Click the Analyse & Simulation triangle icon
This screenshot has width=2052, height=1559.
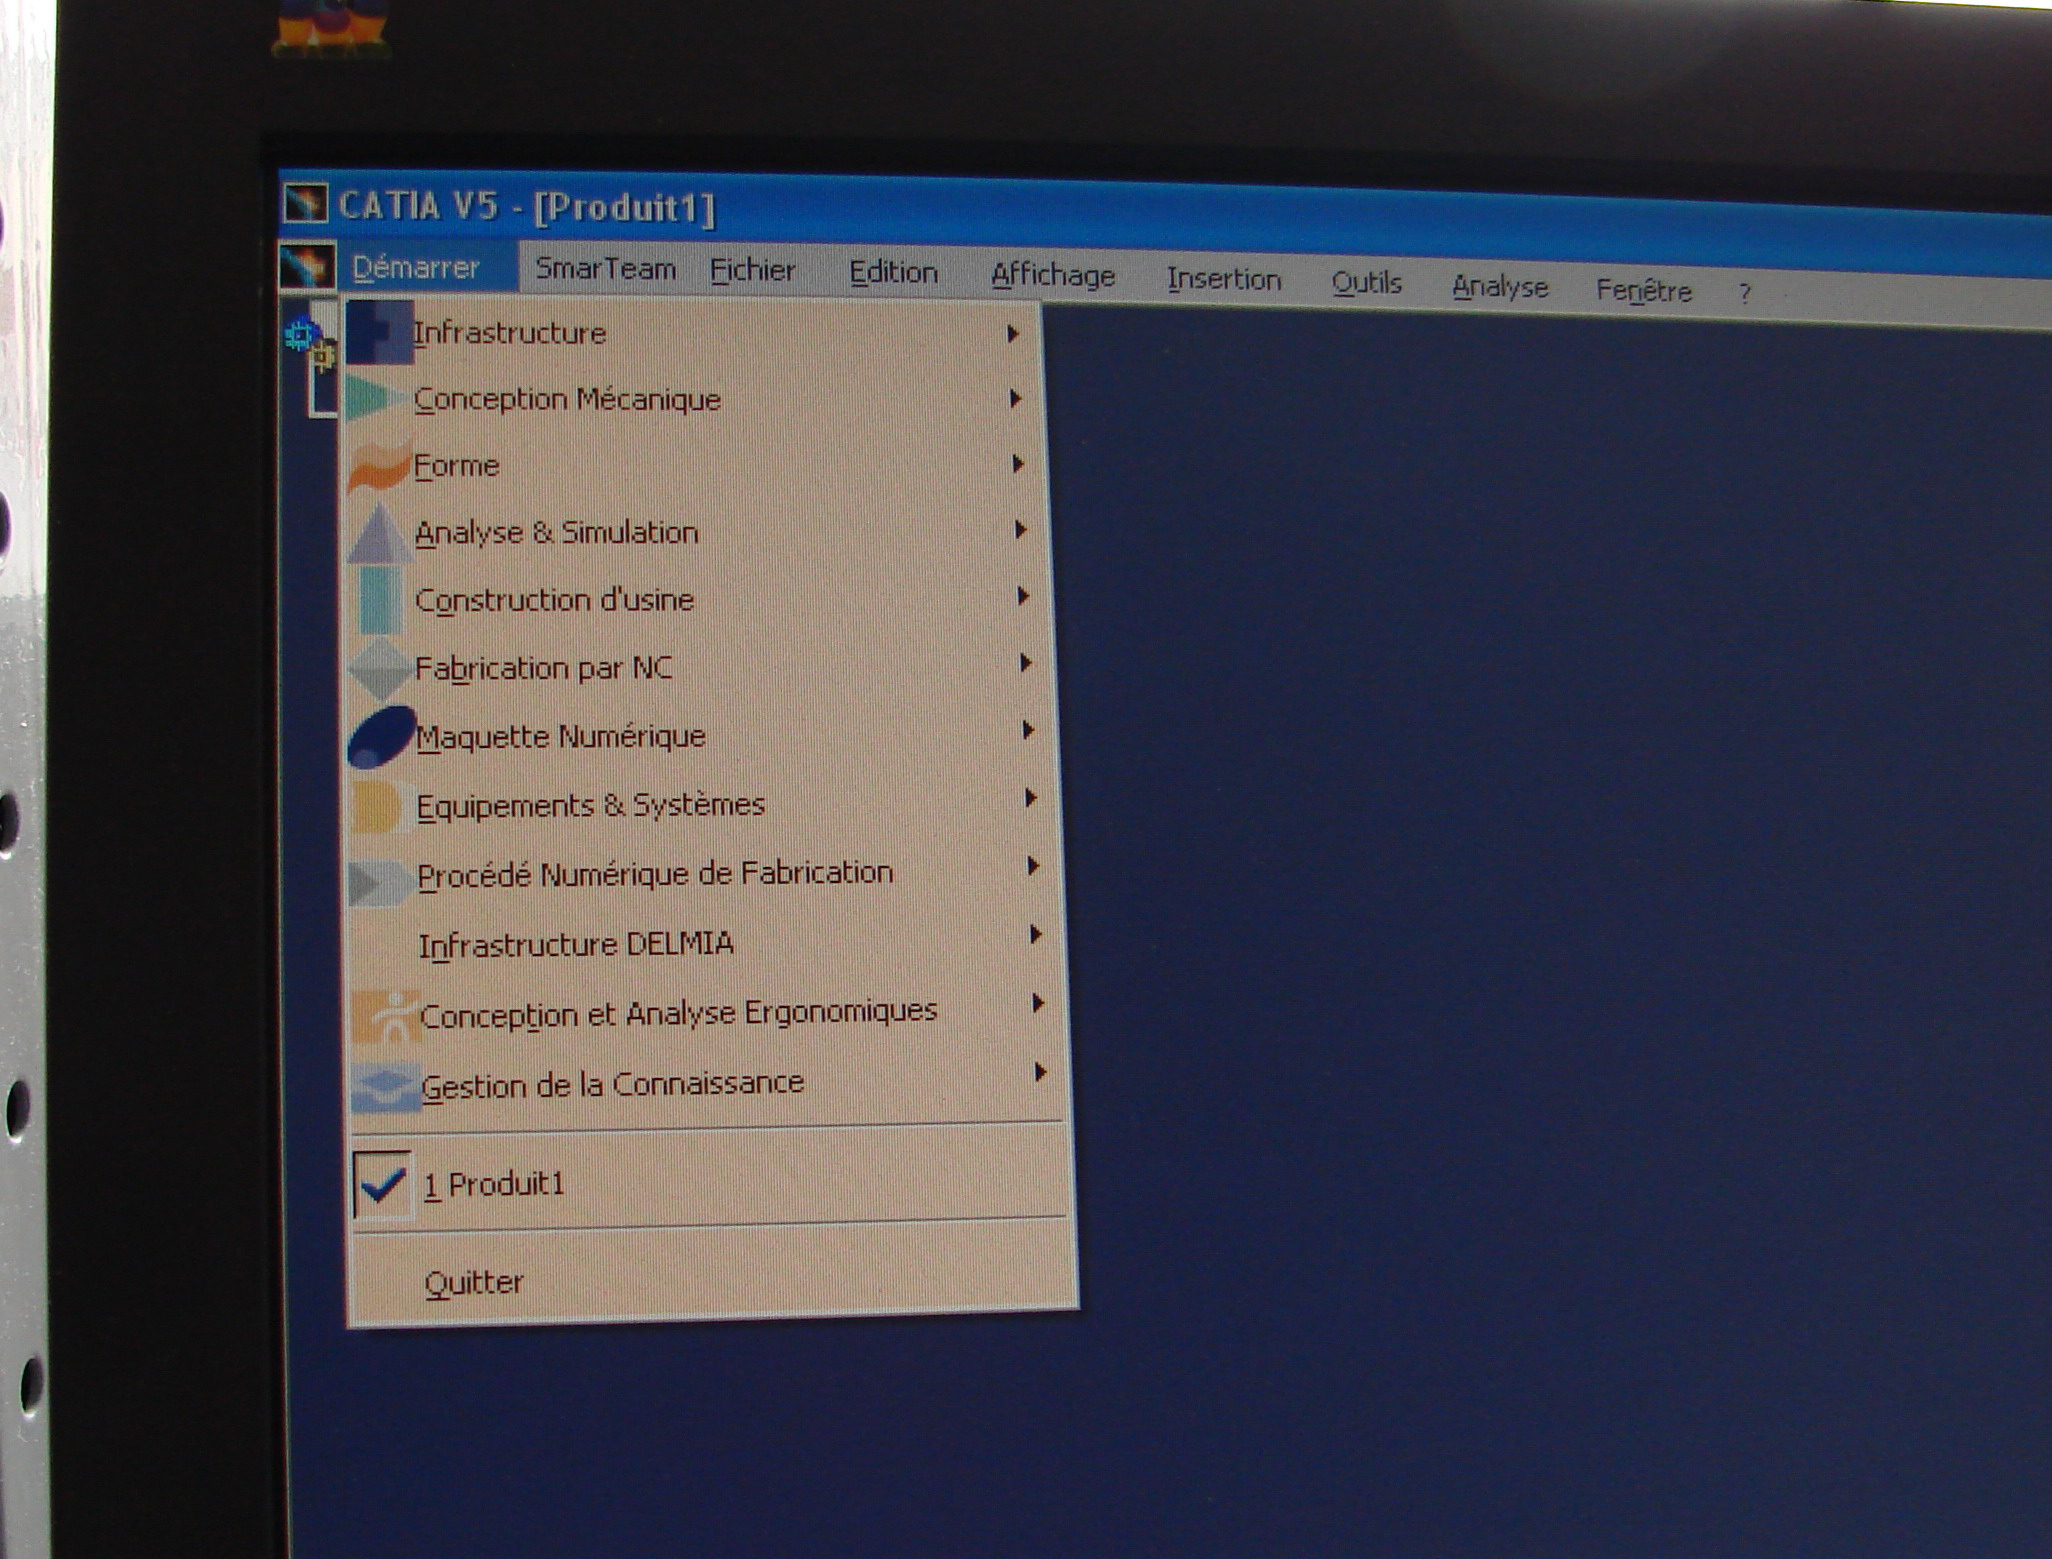pyautogui.click(x=379, y=534)
